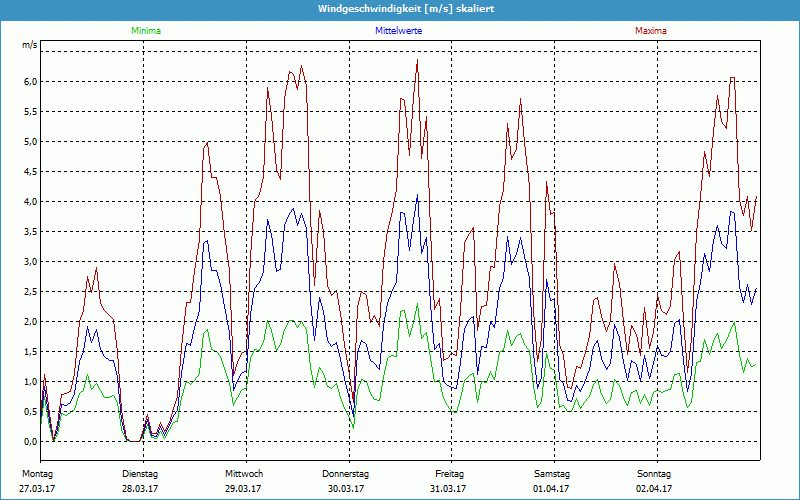Select the blue 'Mittelwerte' legend label
The width and height of the screenshot is (800, 500).
tap(398, 31)
